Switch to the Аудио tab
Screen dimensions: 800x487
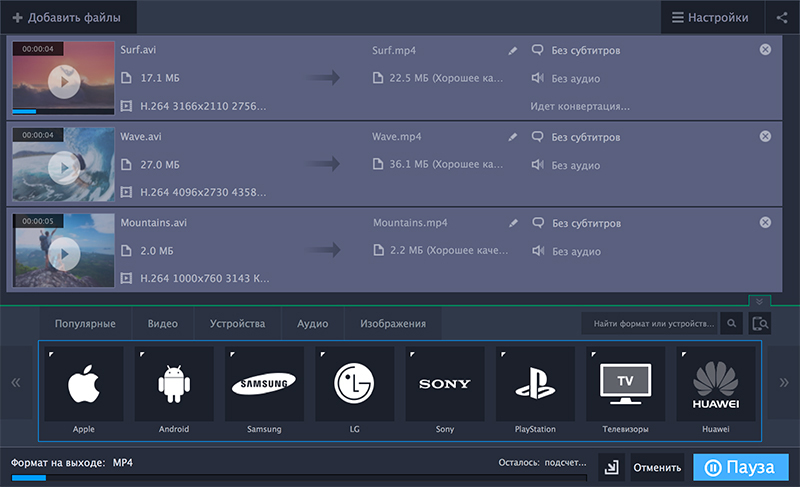click(x=312, y=324)
